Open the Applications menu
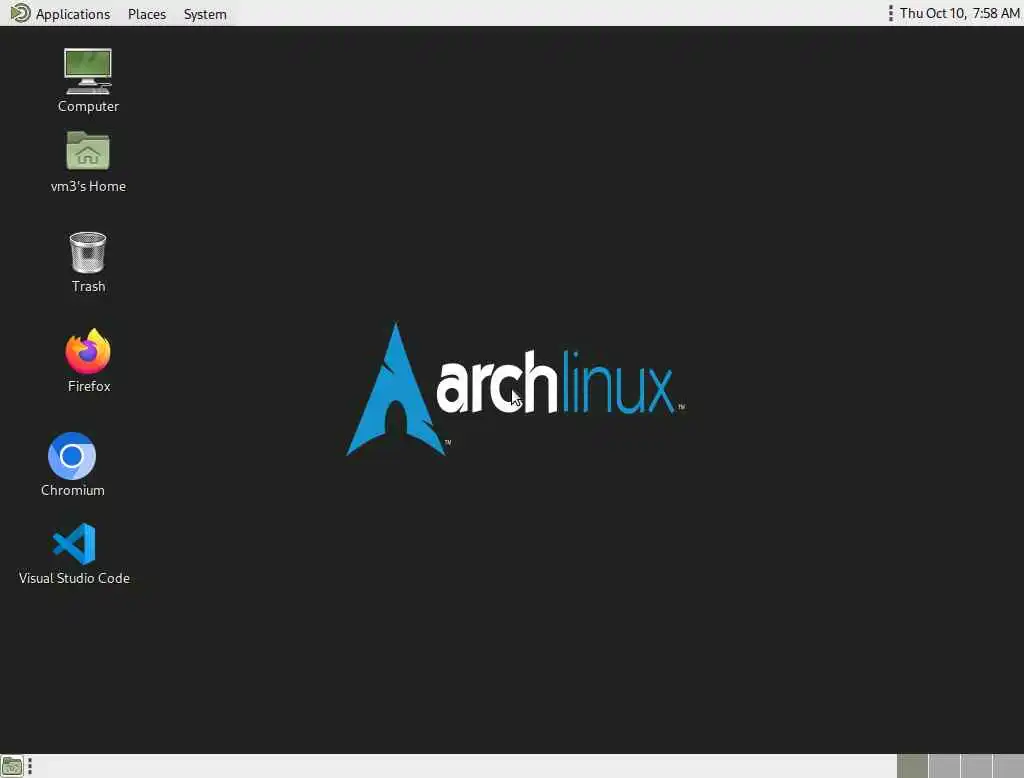 click(72, 14)
